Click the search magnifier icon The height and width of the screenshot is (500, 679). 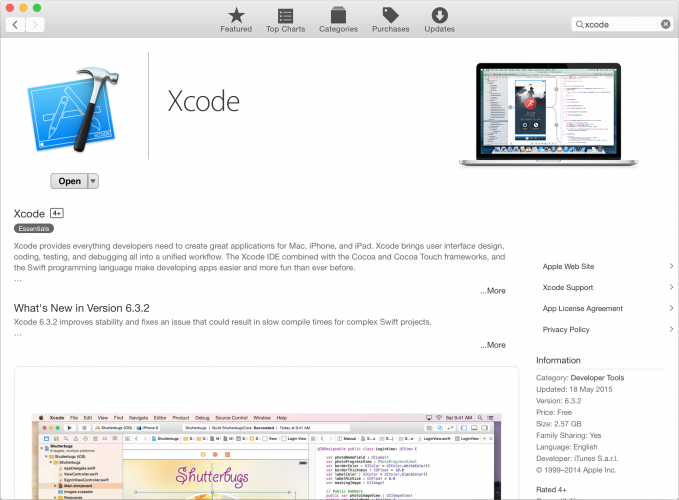579,24
